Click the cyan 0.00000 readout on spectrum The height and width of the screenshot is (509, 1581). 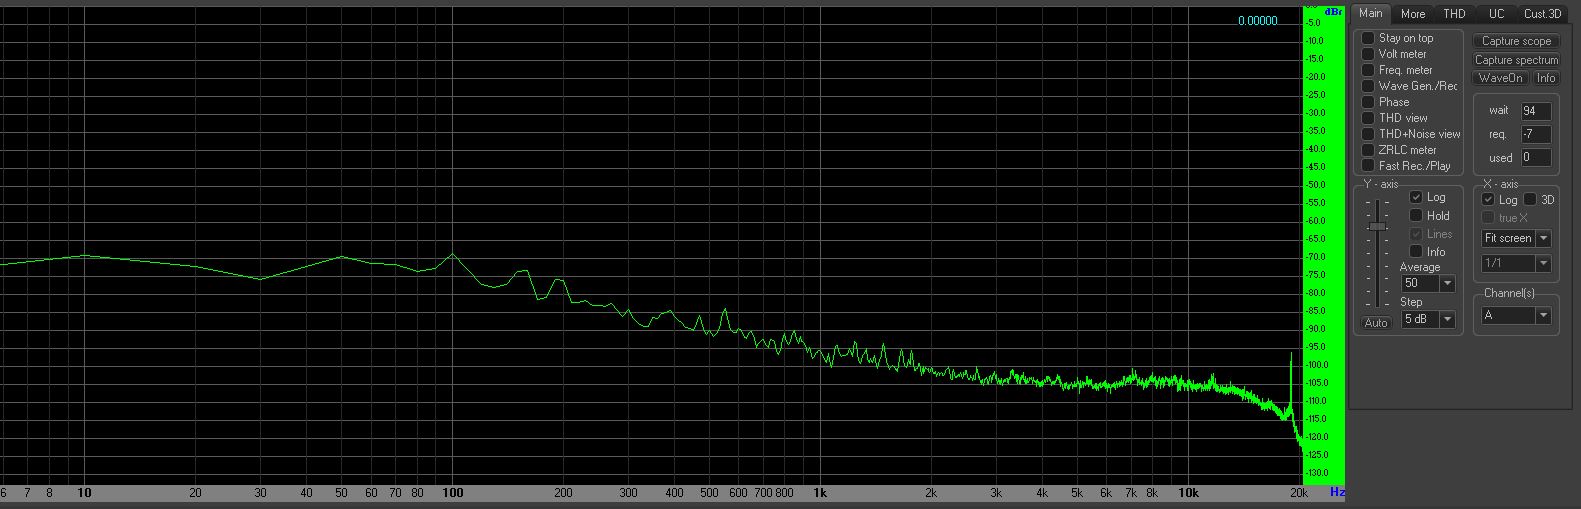1257,21
